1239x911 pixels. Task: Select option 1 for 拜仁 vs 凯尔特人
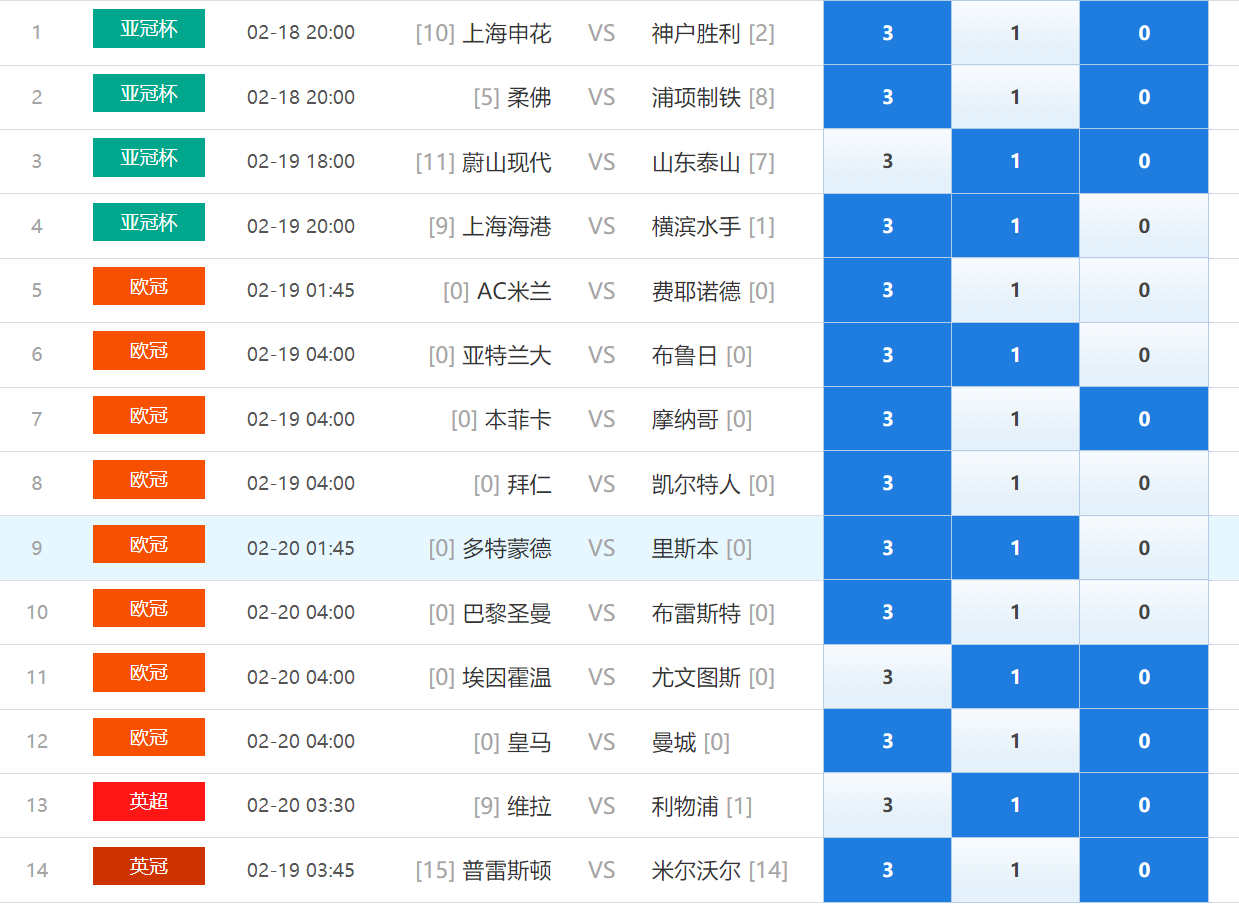click(1015, 483)
